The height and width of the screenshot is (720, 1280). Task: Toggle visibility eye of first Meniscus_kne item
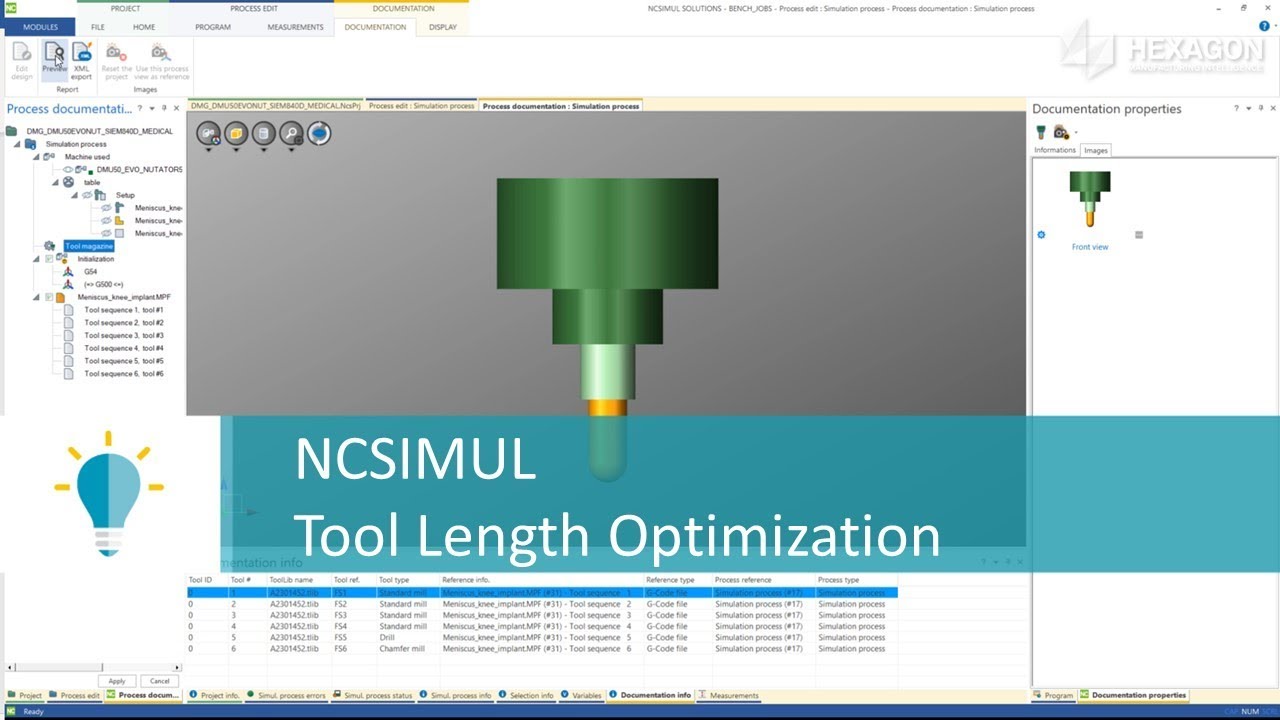click(106, 208)
